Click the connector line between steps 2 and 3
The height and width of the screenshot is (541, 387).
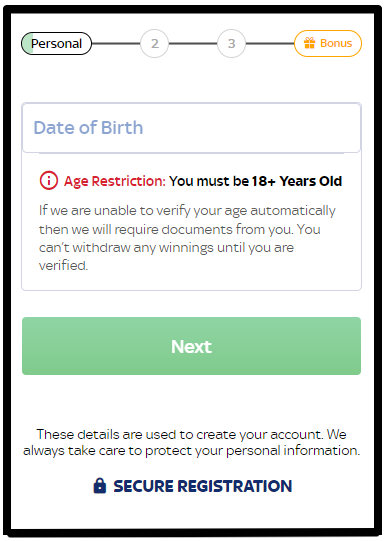pyautogui.click(x=193, y=43)
